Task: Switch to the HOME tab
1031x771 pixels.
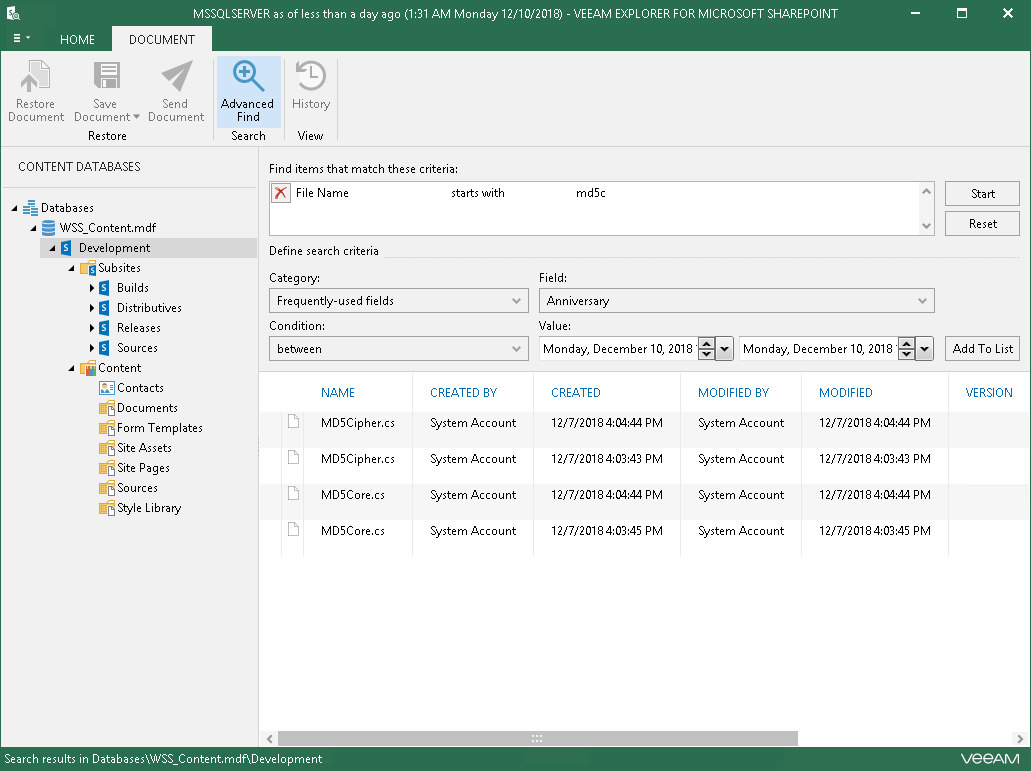Action: click(x=77, y=40)
